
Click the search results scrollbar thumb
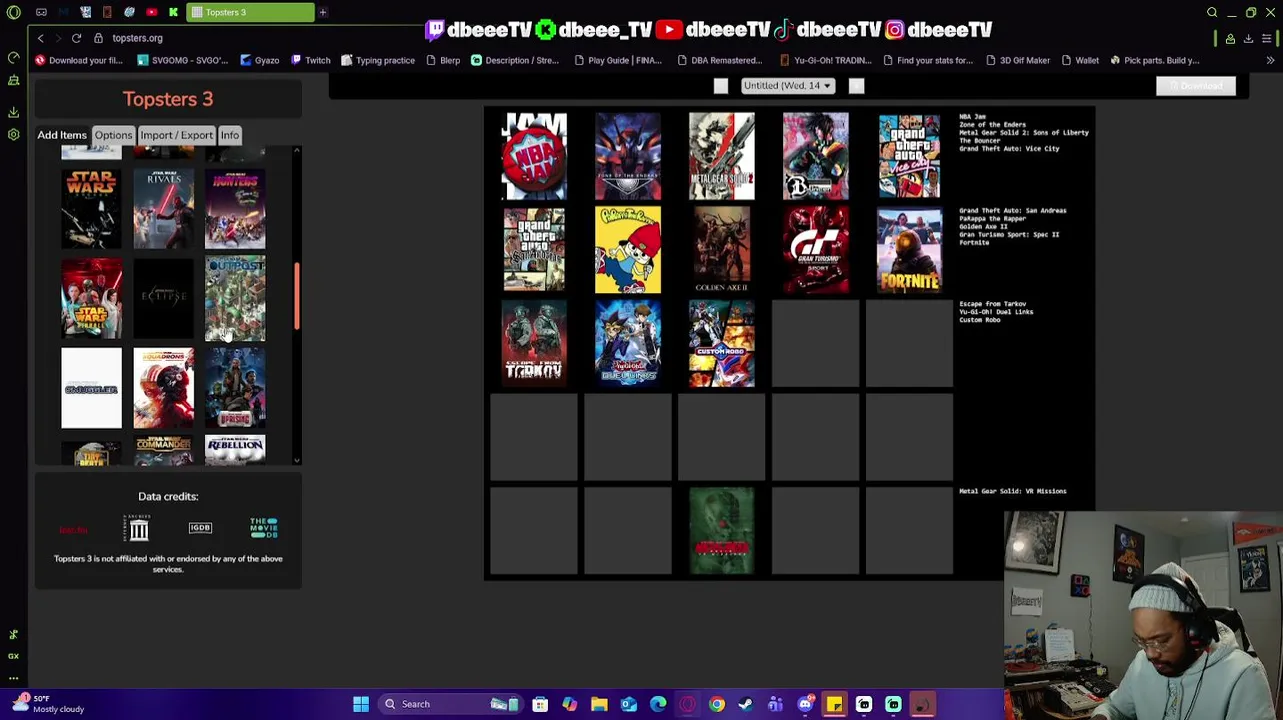click(x=296, y=297)
